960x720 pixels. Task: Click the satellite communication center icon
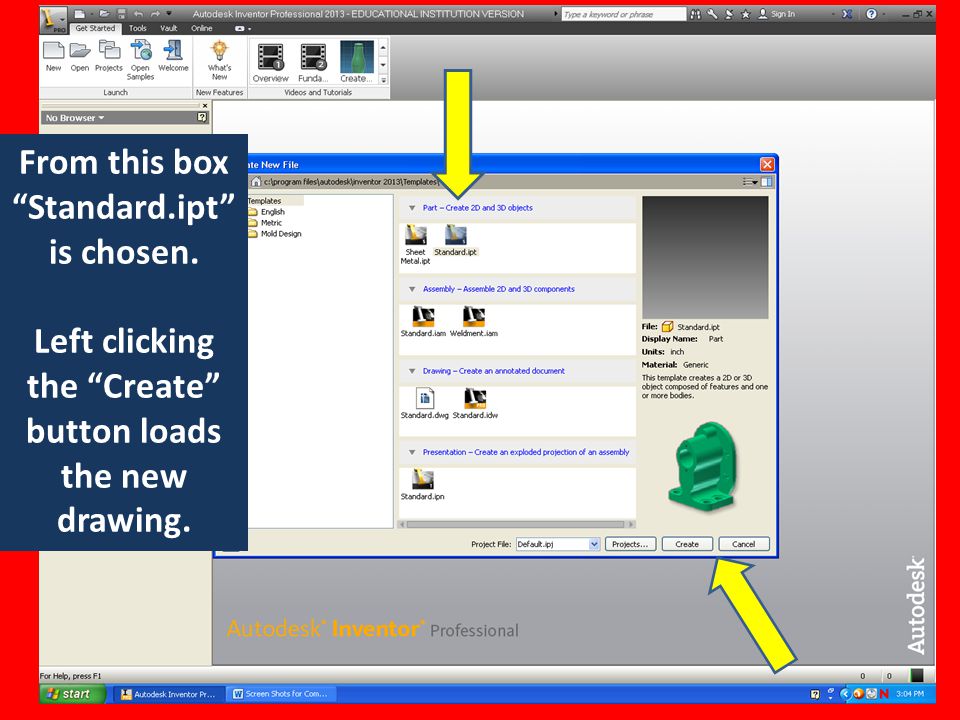pos(729,14)
